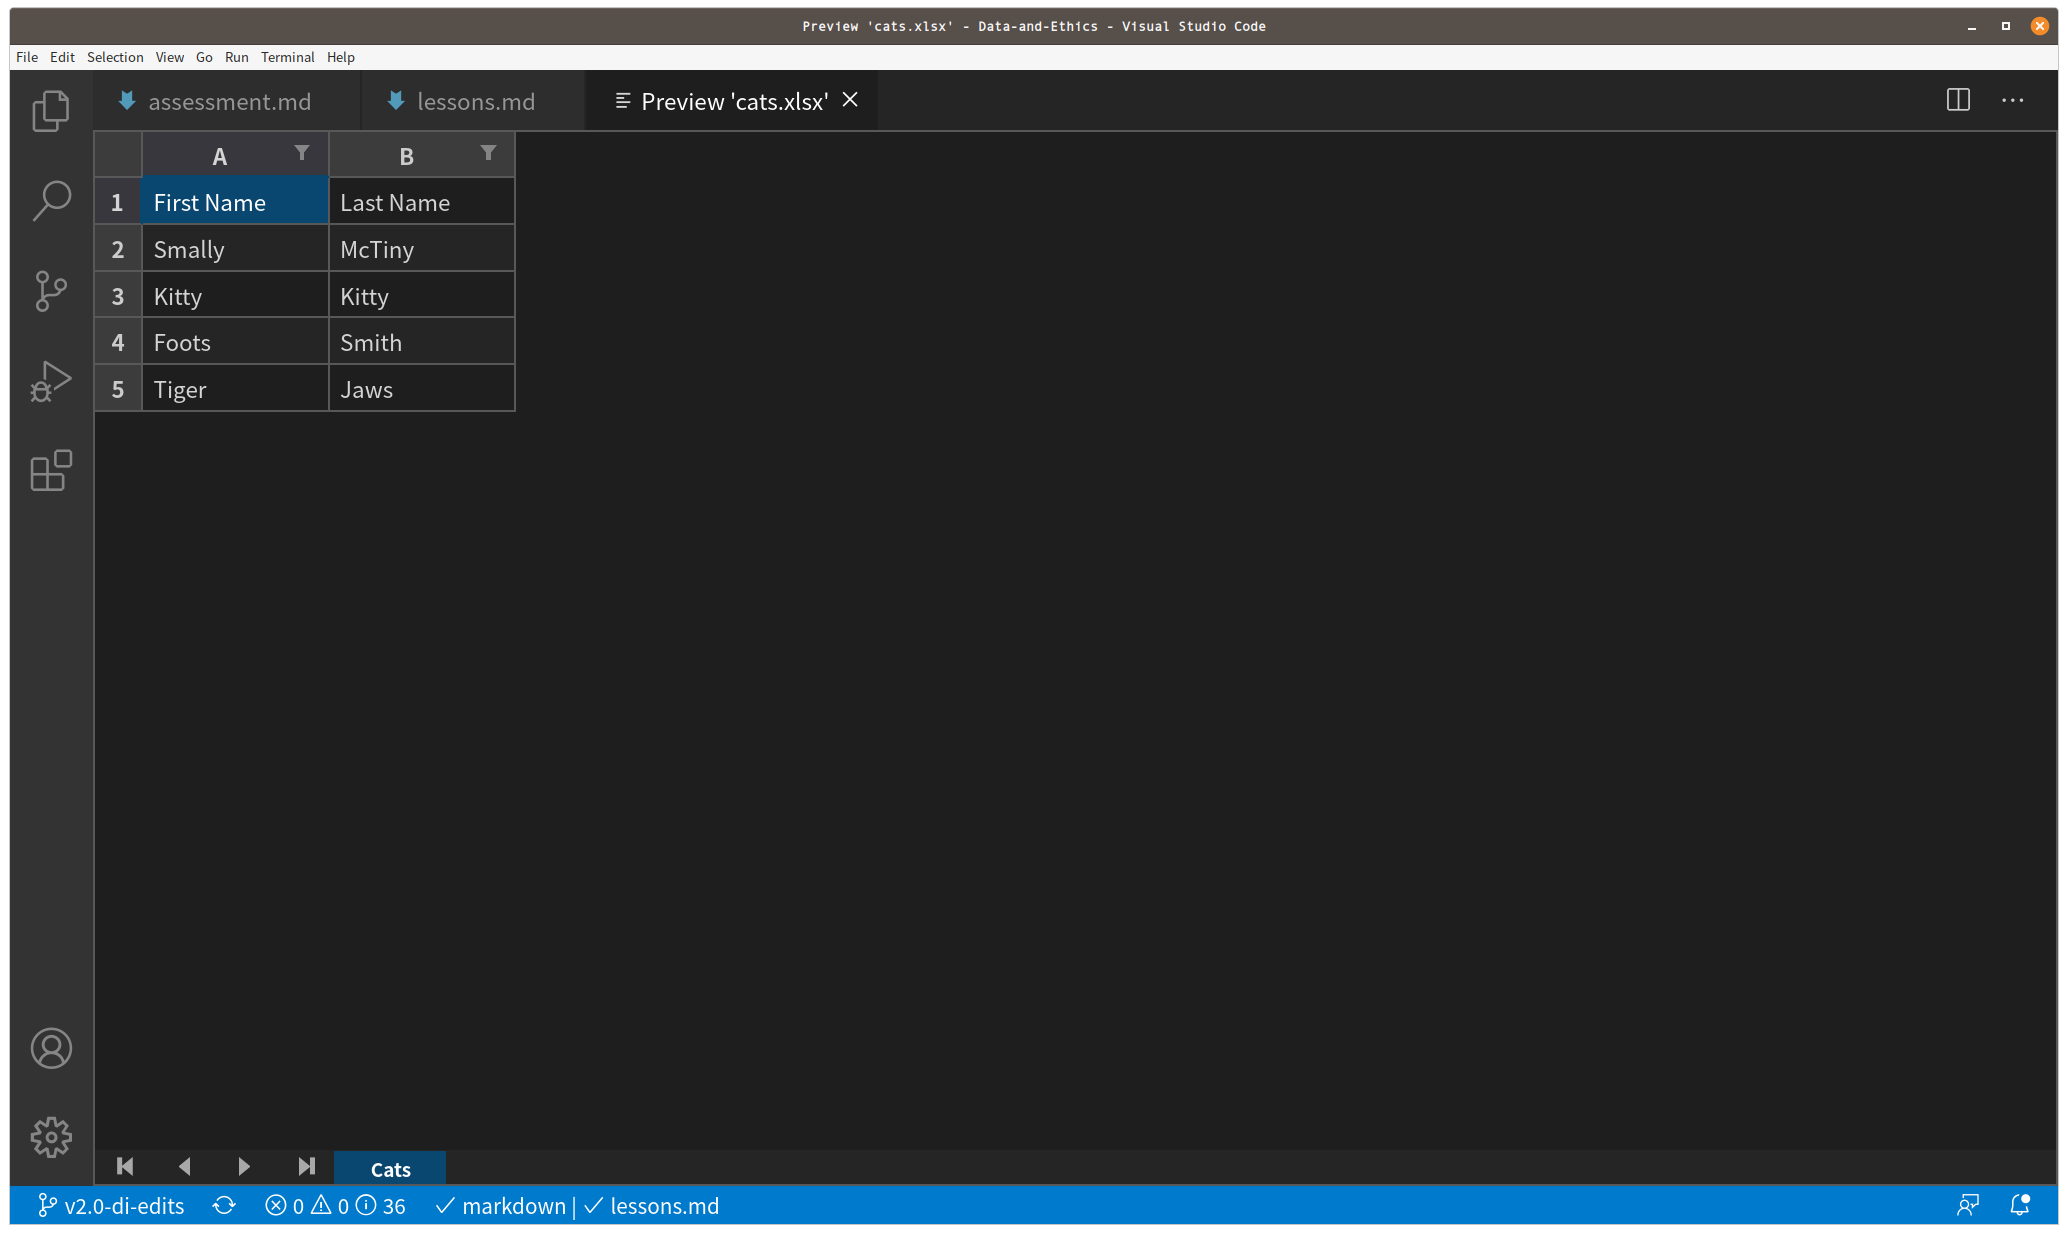Open the Search view in activity bar
The width and height of the screenshot is (2068, 1234).
click(x=51, y=200)
